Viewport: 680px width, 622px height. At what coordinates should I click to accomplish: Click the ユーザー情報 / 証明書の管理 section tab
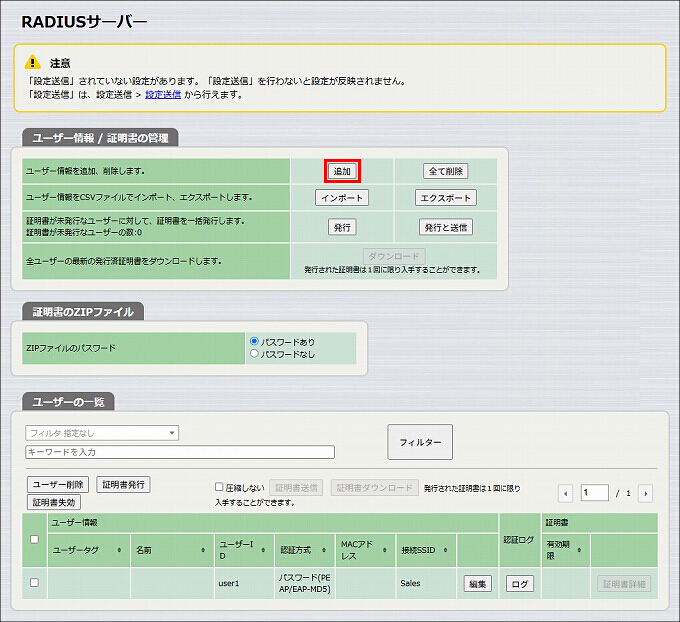[100, 137]
